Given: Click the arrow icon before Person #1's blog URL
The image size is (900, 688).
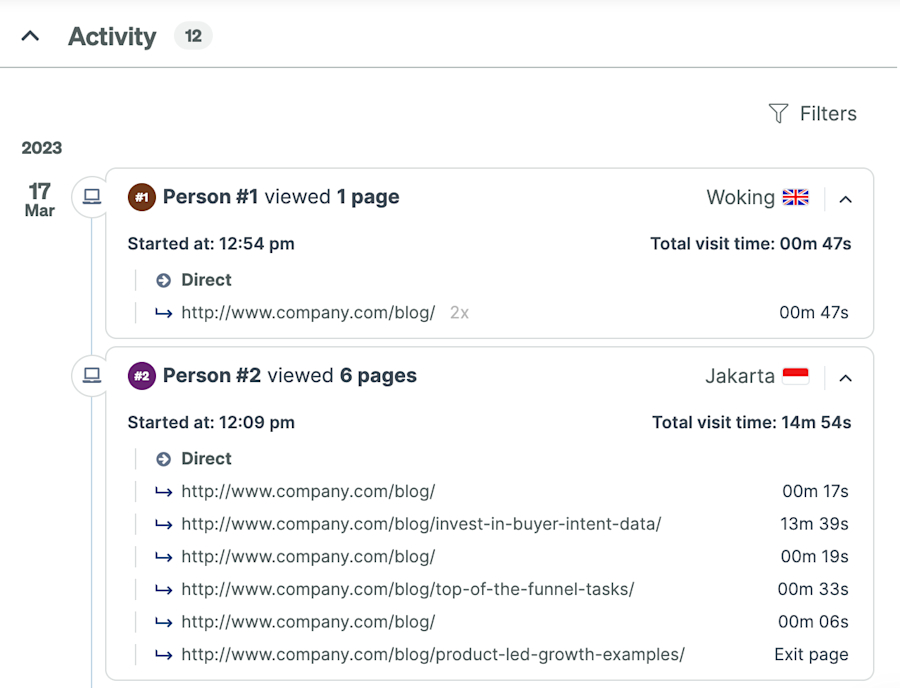Looking at the screenshot, I should [x=163, y=313].
